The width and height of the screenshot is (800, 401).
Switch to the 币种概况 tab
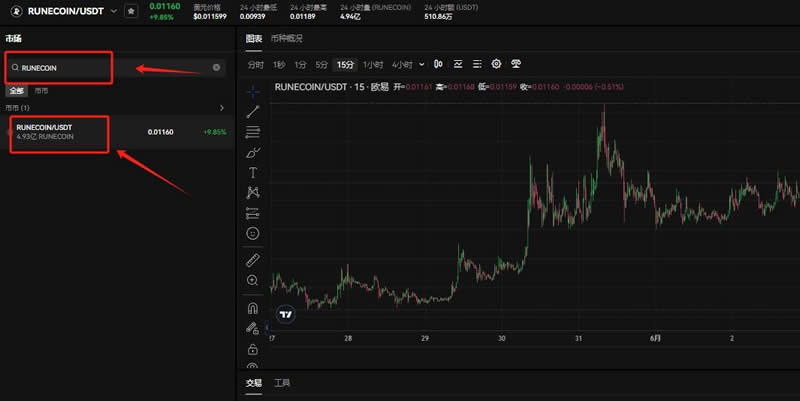click(x=287, y=38)
